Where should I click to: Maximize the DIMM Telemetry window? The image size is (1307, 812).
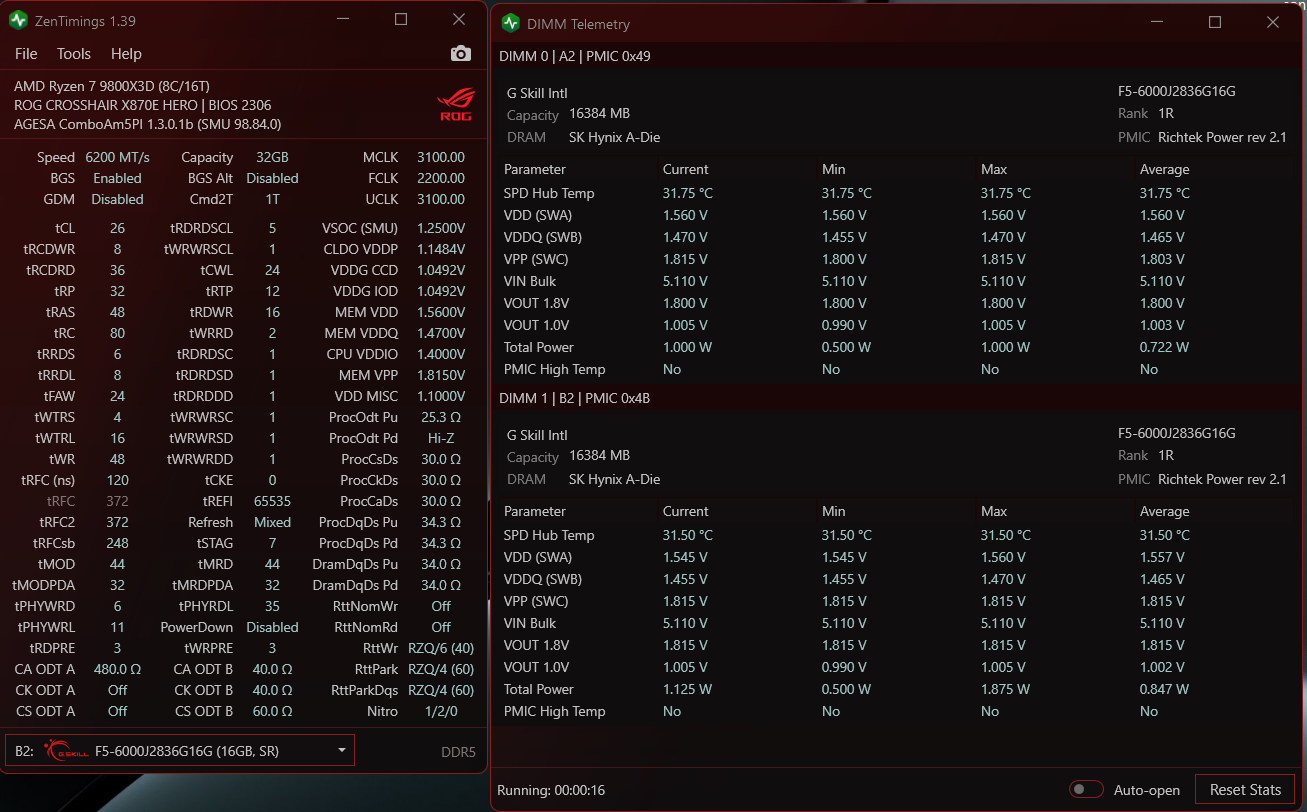pyautogui.click(x=1215, y=22)
